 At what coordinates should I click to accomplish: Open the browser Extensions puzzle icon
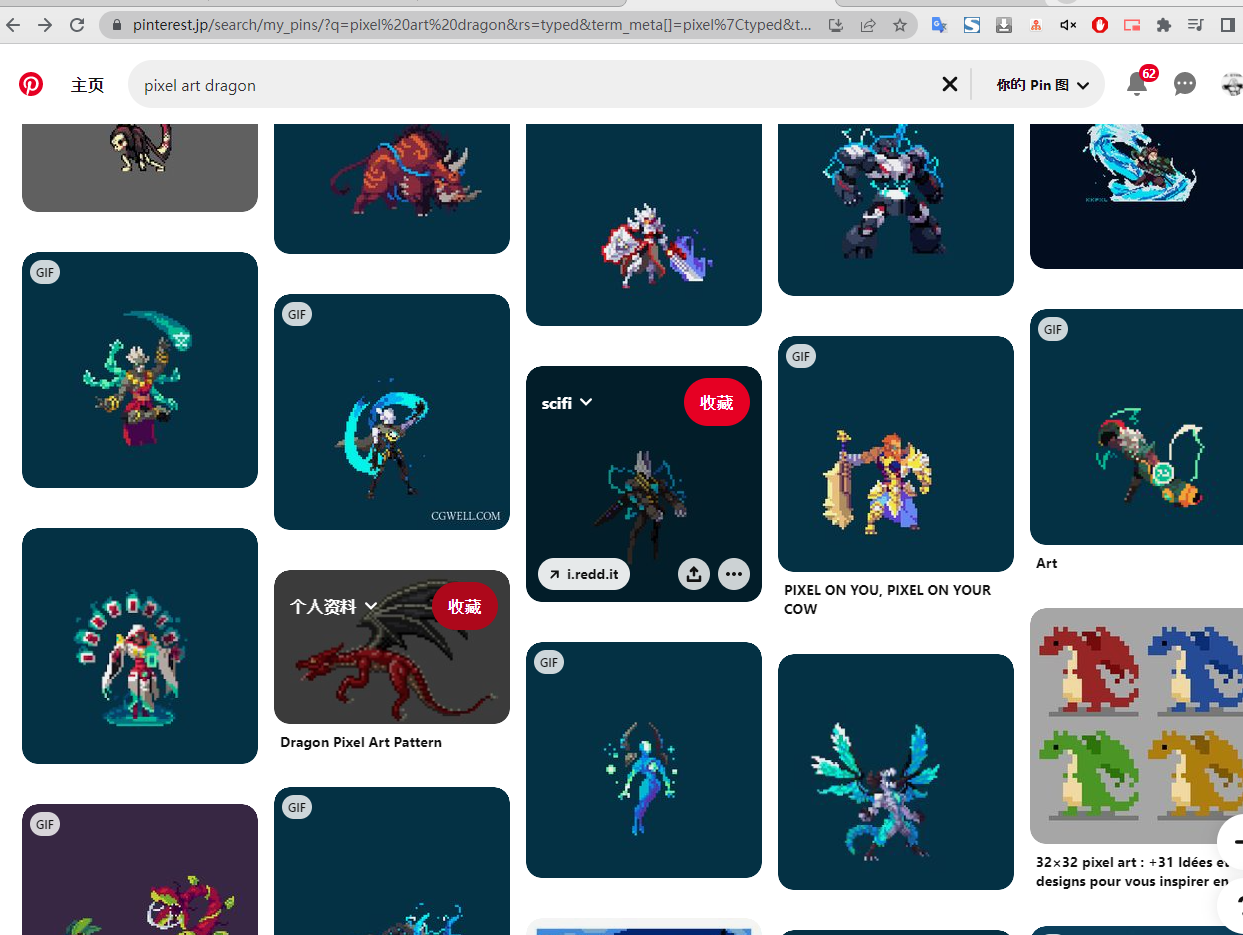click(1163, 25)
